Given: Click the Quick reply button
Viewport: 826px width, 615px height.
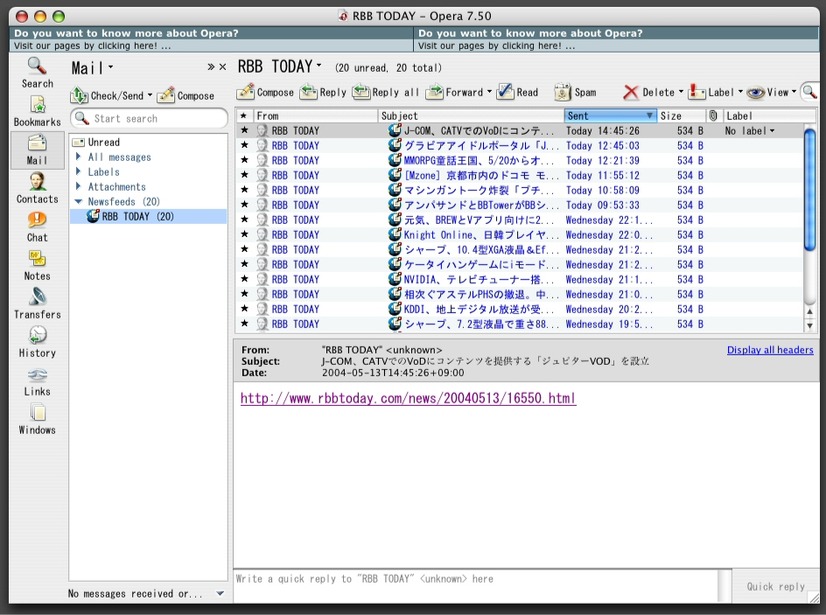Looking at the screenshot, I should point(775,586).
